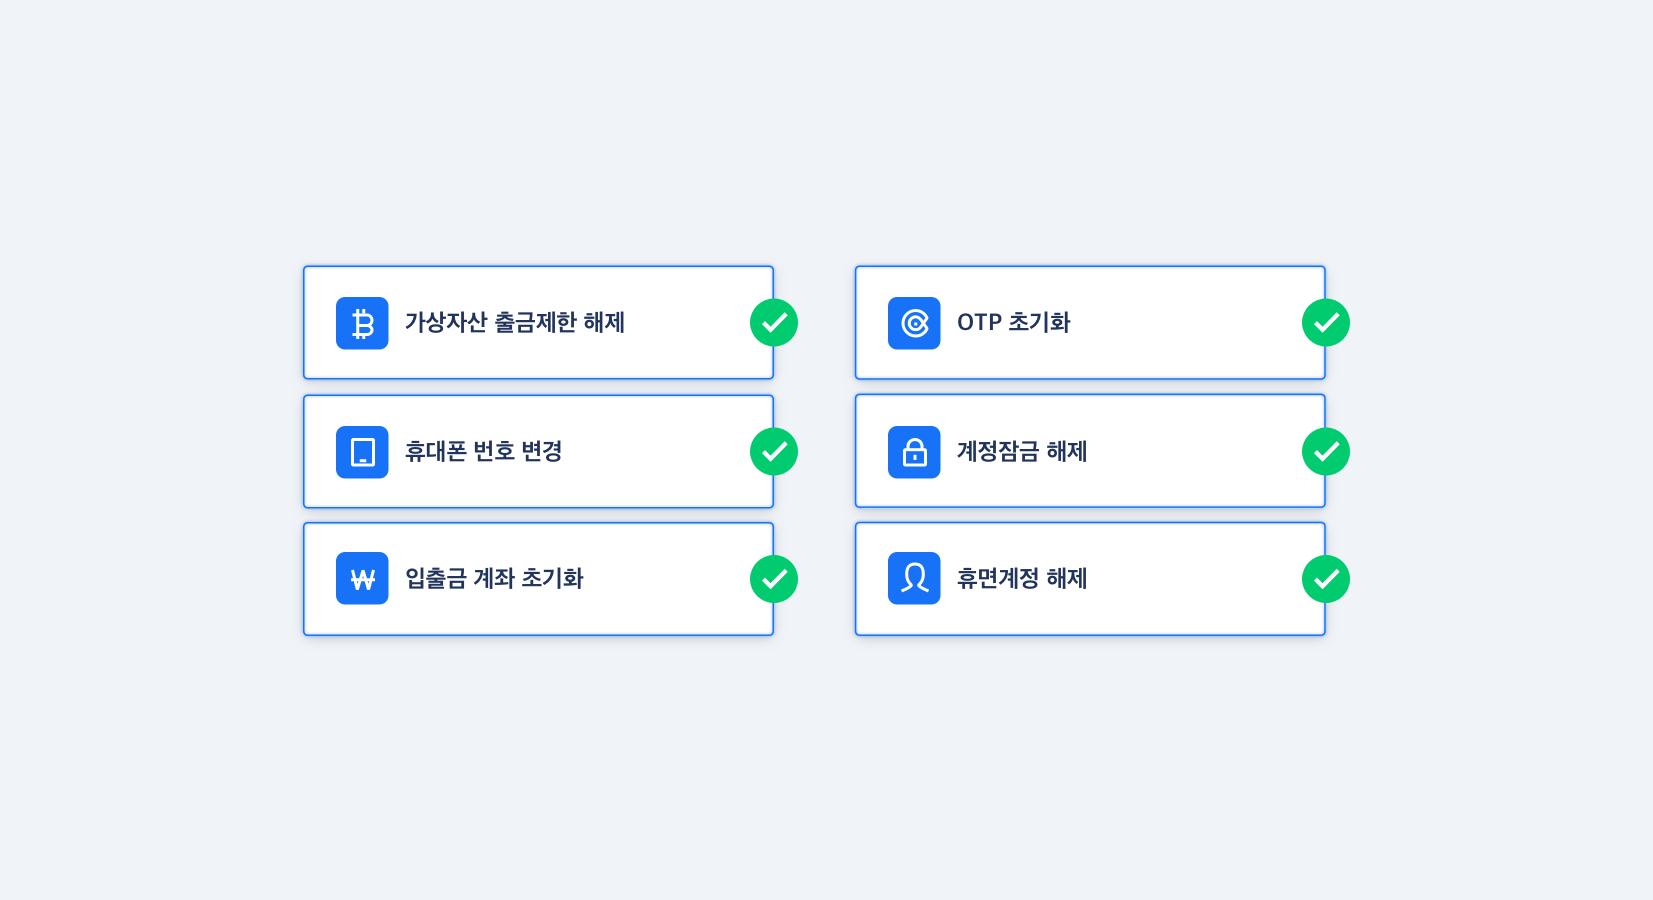Click the person icon next to 휴면계정 해제
The width and height of the screenshot is (1653, 900).
click(914, 578)
